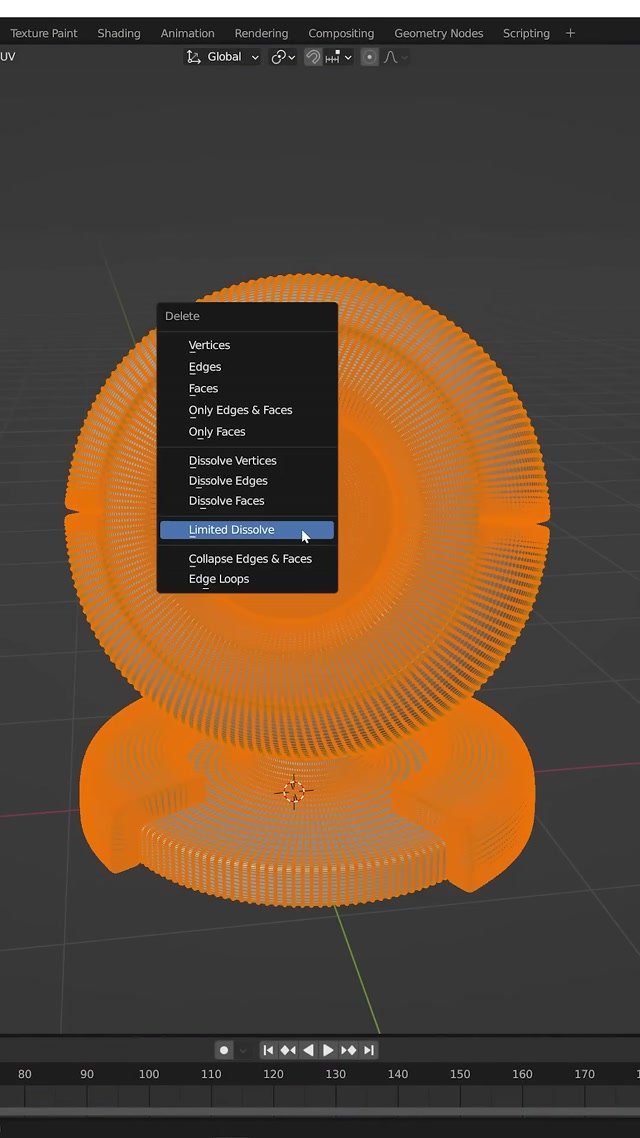Jump to the previous keyframe
Viewport: 640px width, 1138px height.
tap(288, 1050)
